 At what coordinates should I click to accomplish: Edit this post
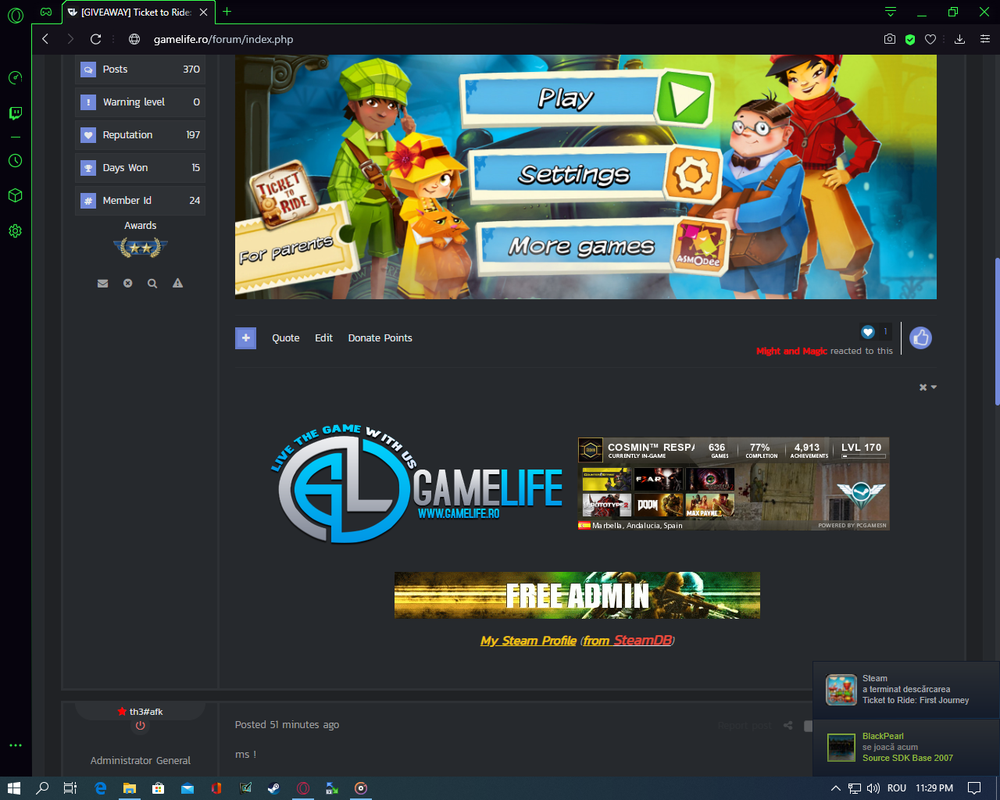(x=323, y=338)
